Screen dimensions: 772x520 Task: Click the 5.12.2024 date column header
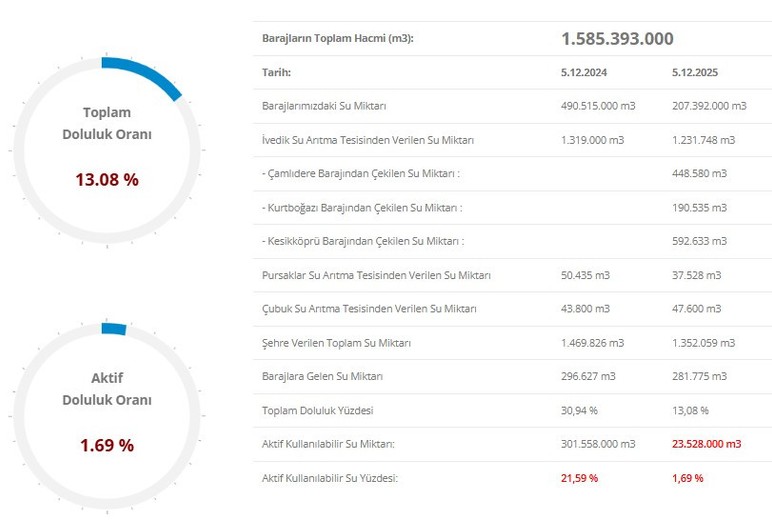point(584,73)
